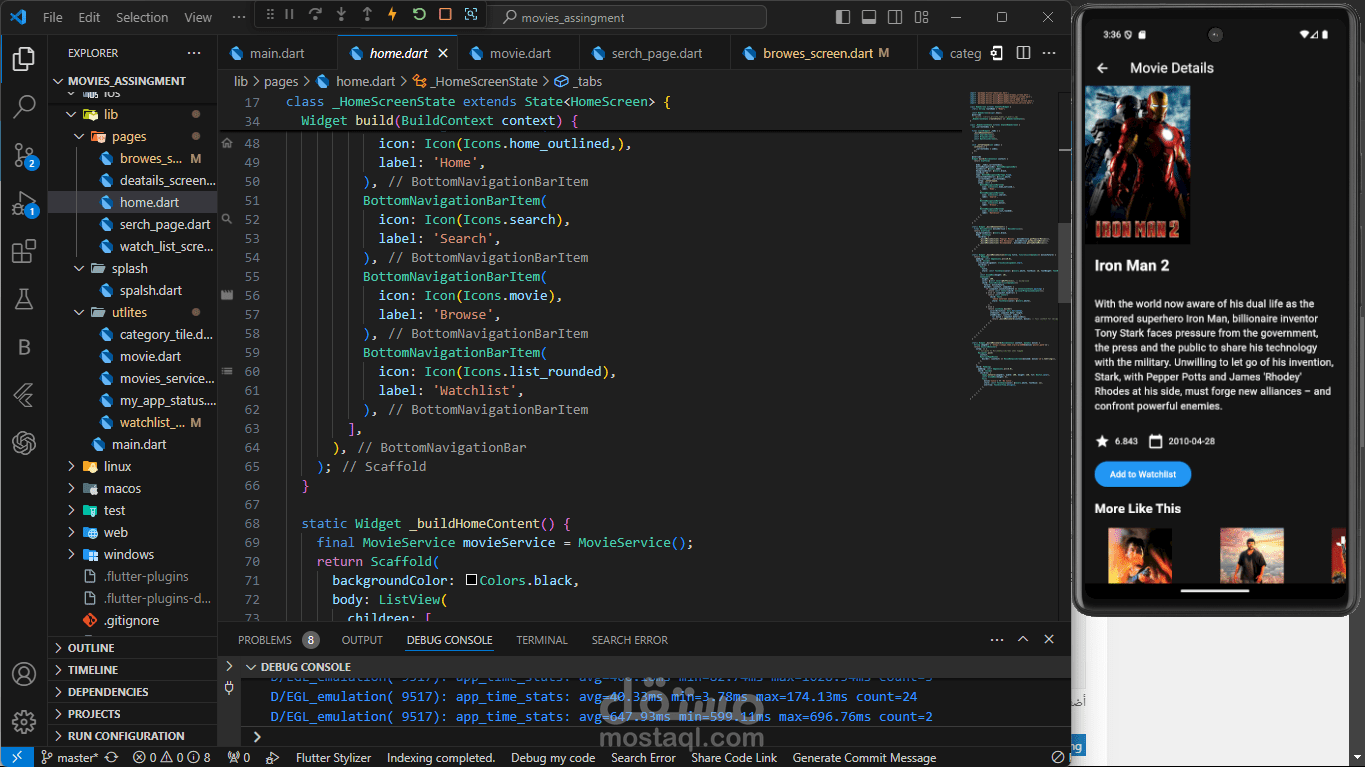The height and width of the screenshot is (767, 1365).
Task: Open the ChatGPT icon in activity bar
Action: pyautogui.click(x=24, y=443)
